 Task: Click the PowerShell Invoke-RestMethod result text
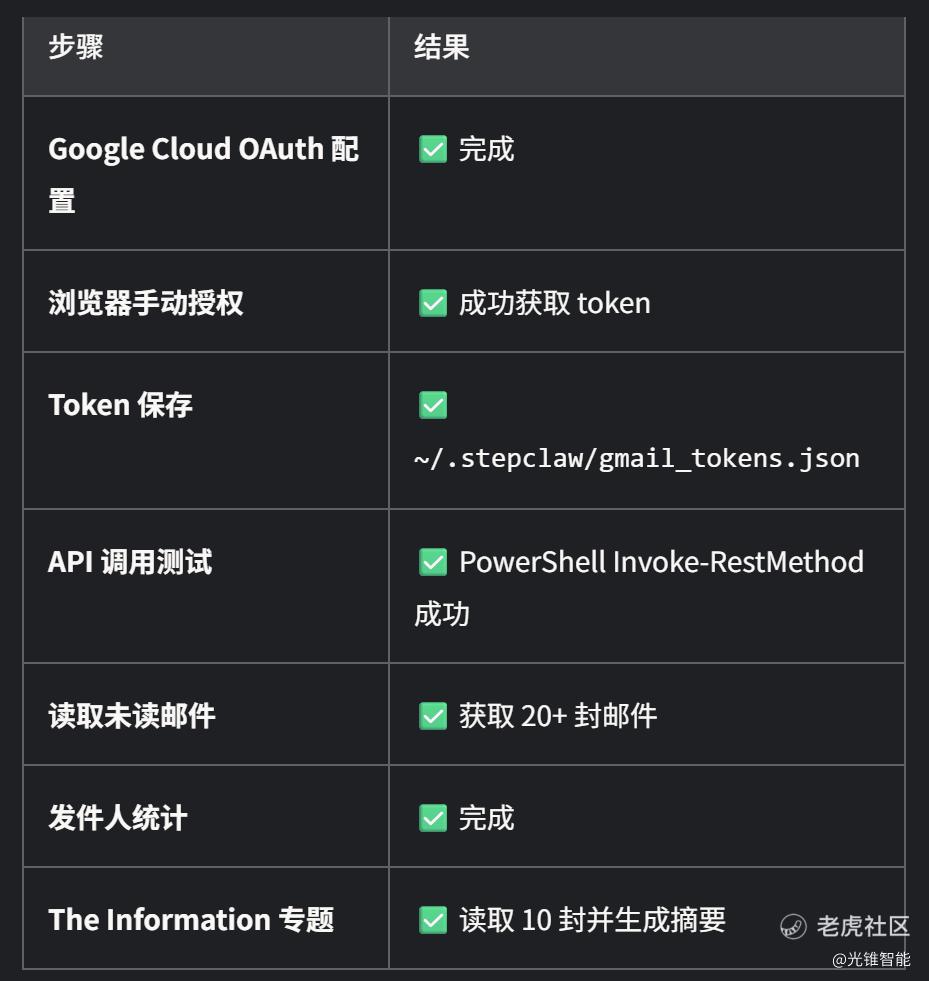click(x=661, y=562)
